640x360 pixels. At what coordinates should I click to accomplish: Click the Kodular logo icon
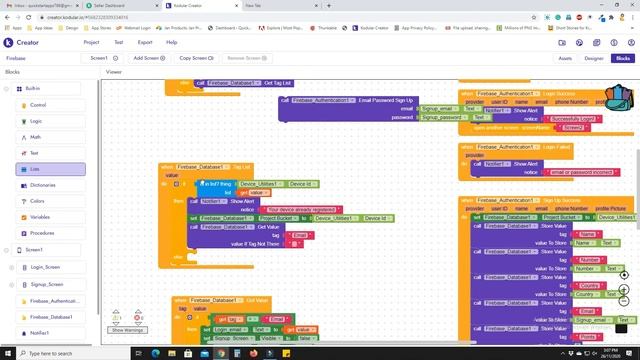8,42
